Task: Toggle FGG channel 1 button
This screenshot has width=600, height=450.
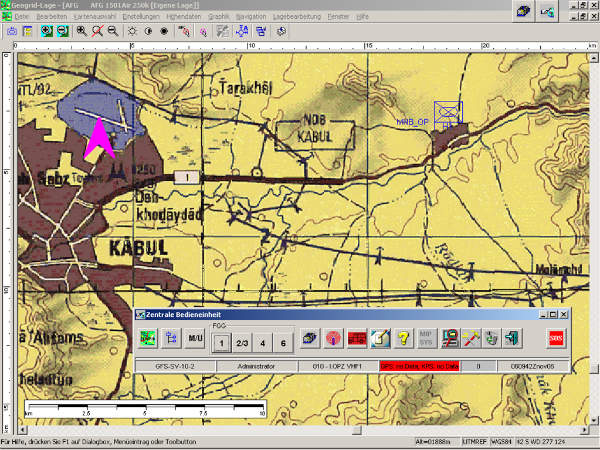Action: pos(224,342)
